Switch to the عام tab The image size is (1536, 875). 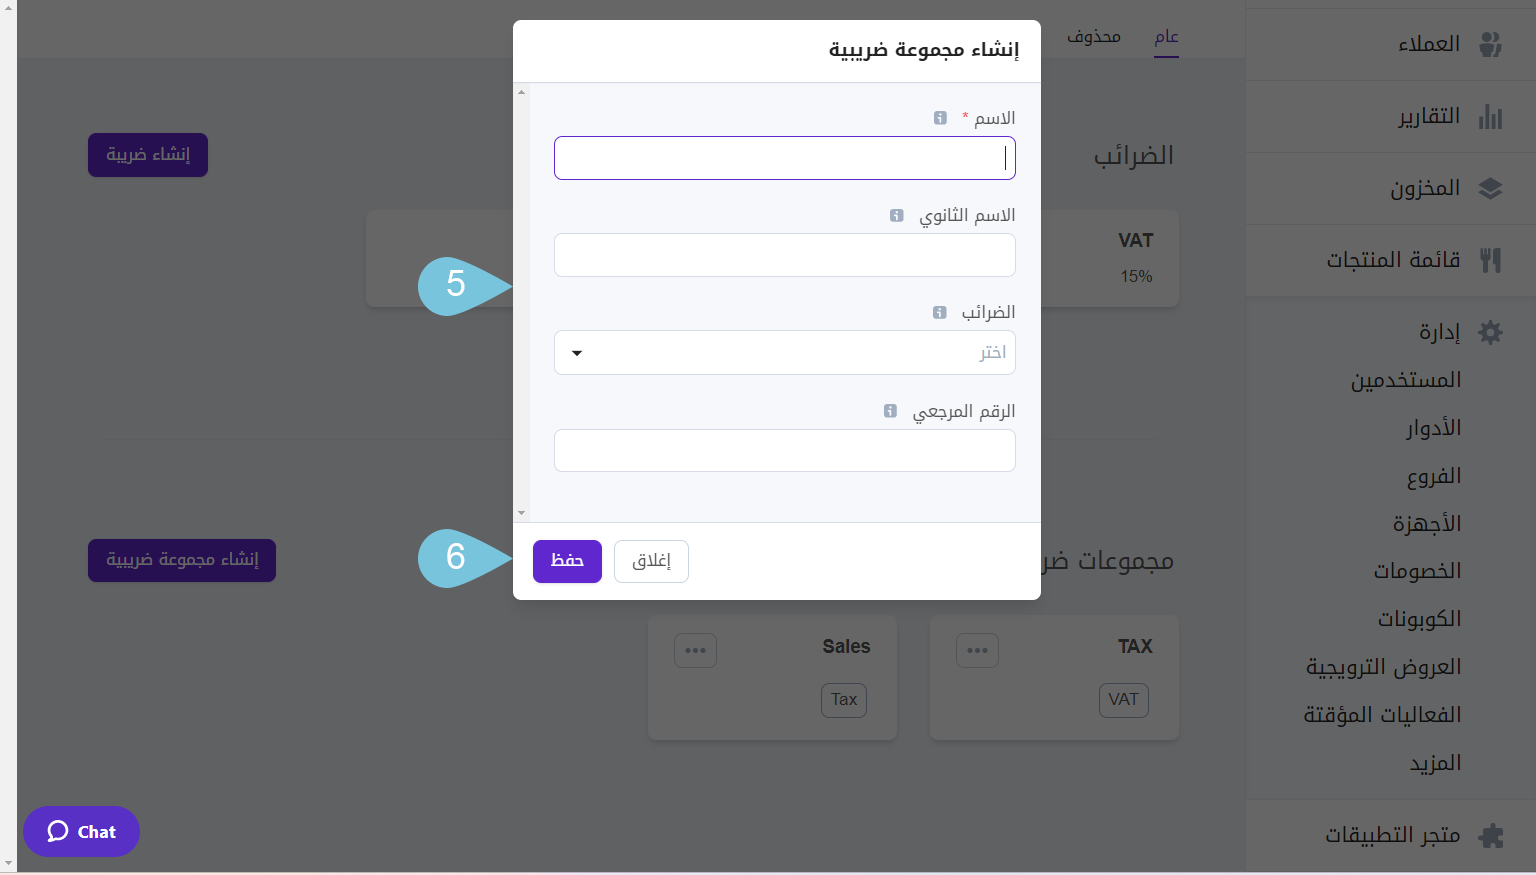tap(1165, 37)
